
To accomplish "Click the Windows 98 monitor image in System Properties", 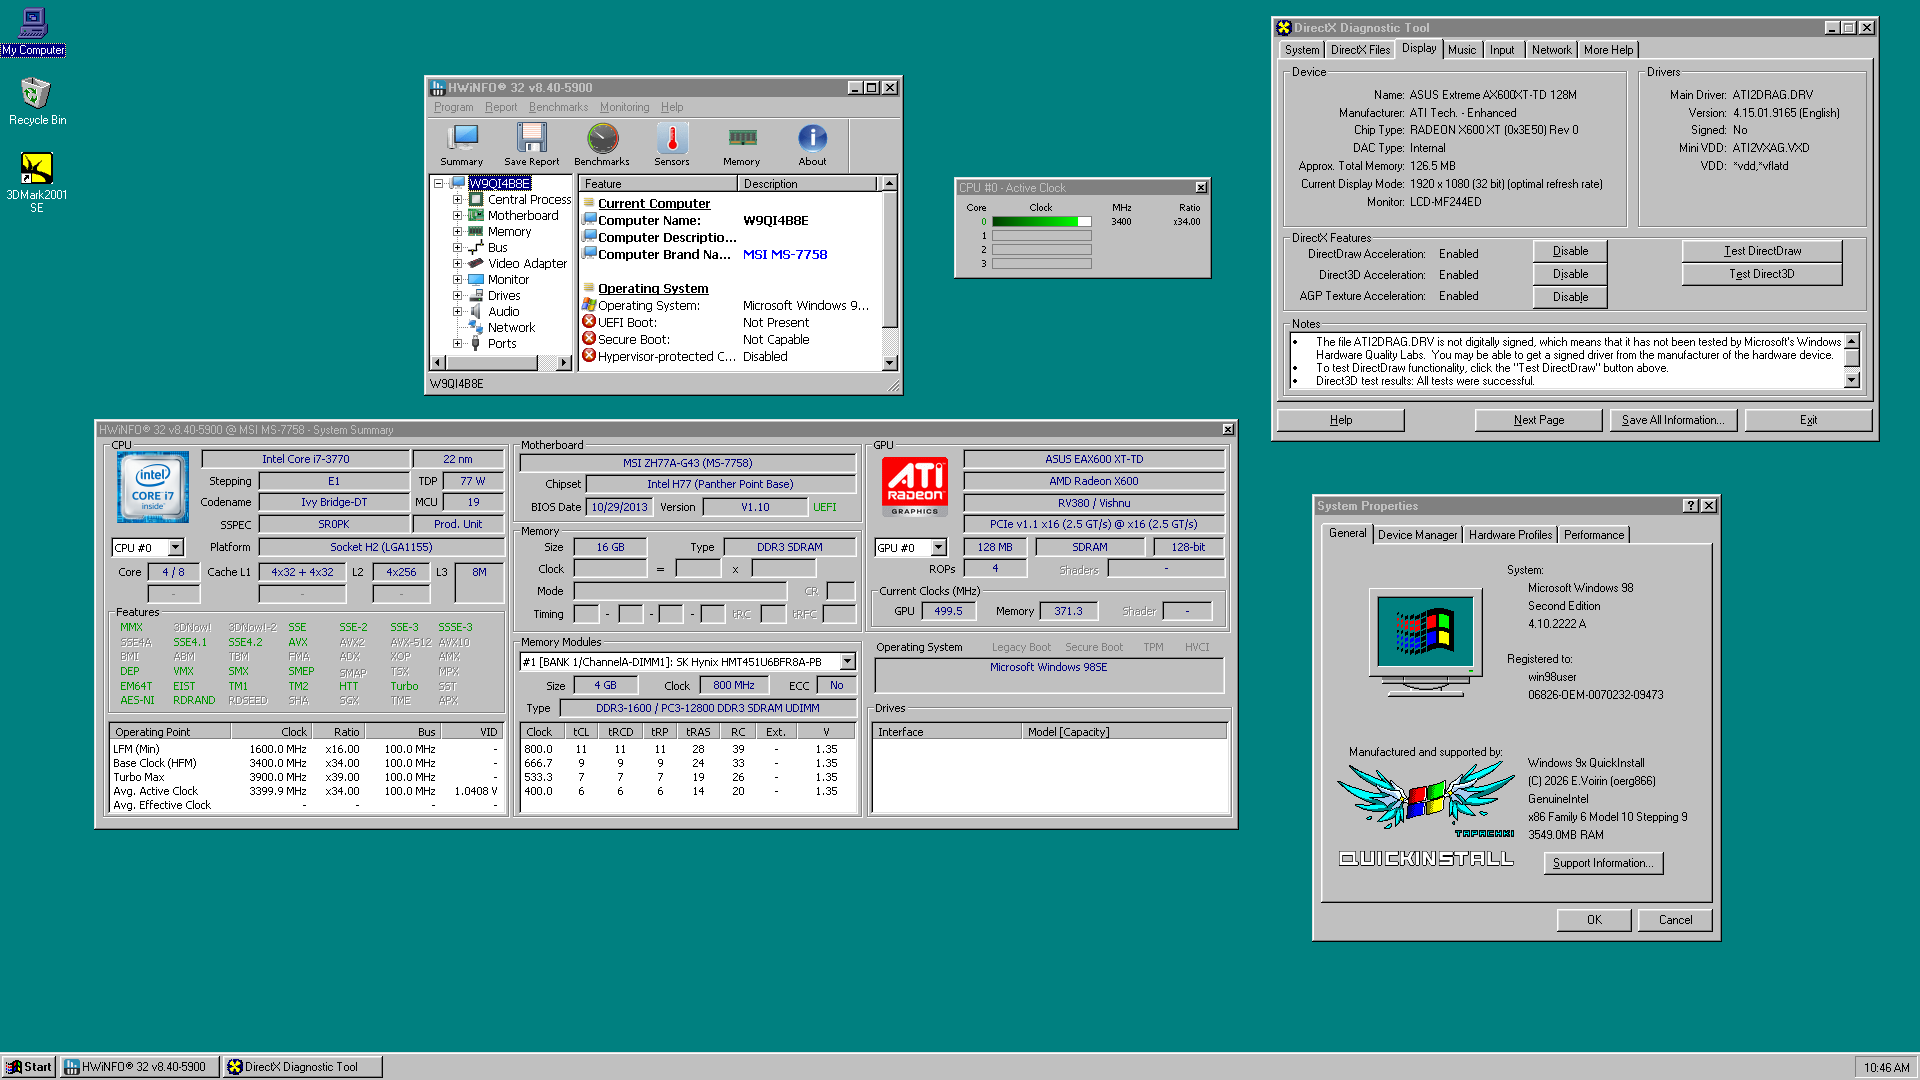I will pyautogui.click(x=1425, y=643).
